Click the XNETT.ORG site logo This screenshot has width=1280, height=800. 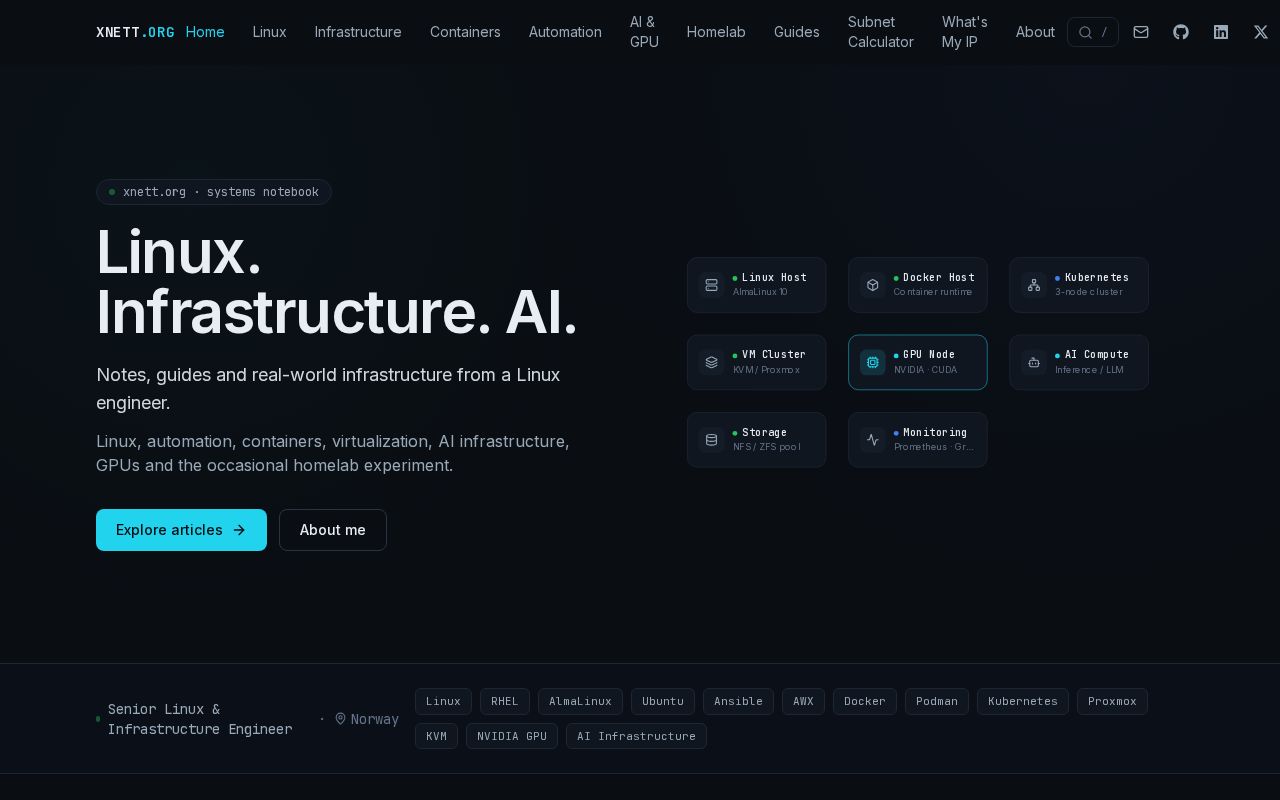pos(135,32)
